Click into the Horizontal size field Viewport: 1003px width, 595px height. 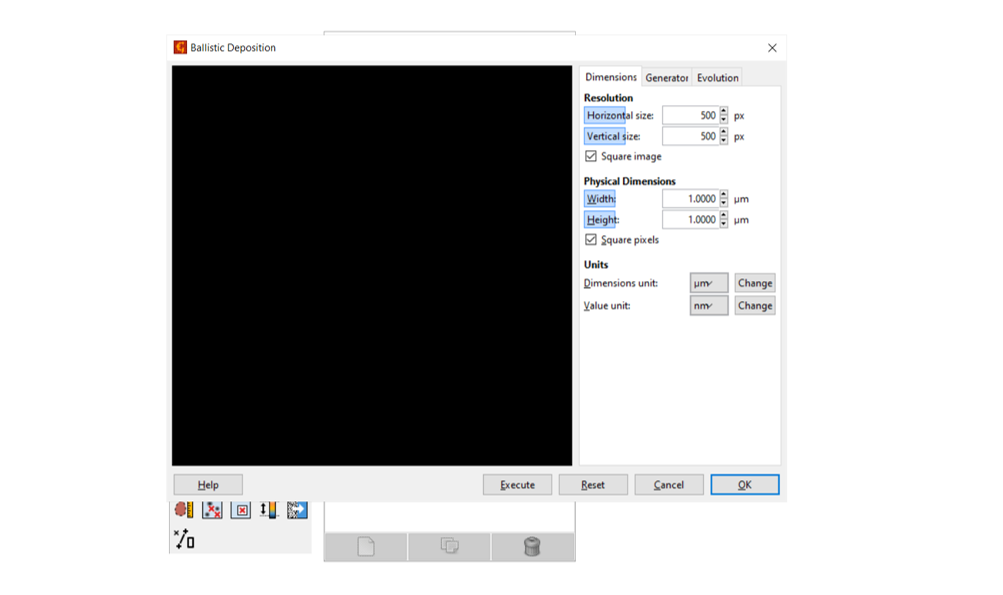click(x=690, y=116)
